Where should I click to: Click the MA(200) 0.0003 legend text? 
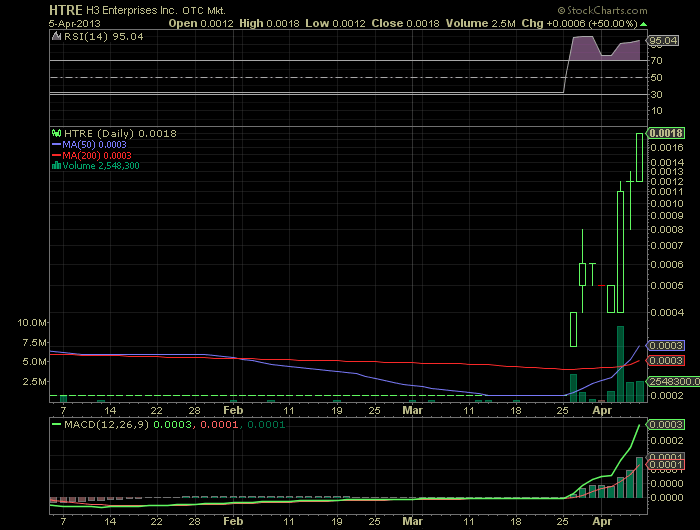click(x=97, y=155)
